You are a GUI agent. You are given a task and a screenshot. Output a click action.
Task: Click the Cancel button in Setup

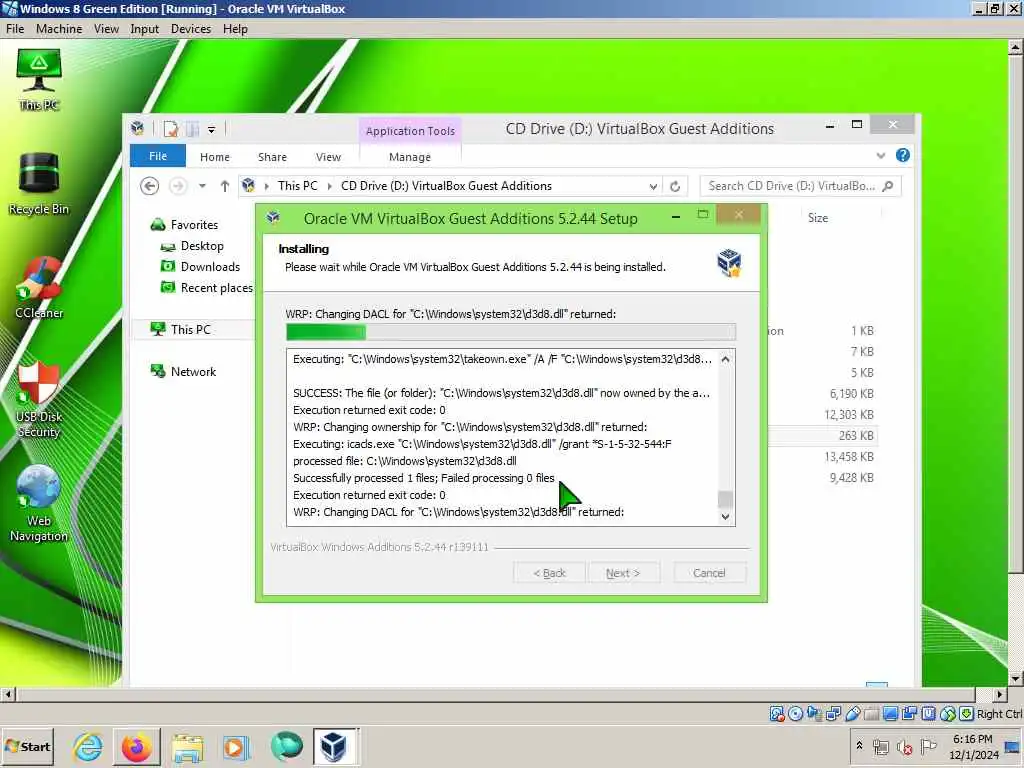click(x=709, y=573)
